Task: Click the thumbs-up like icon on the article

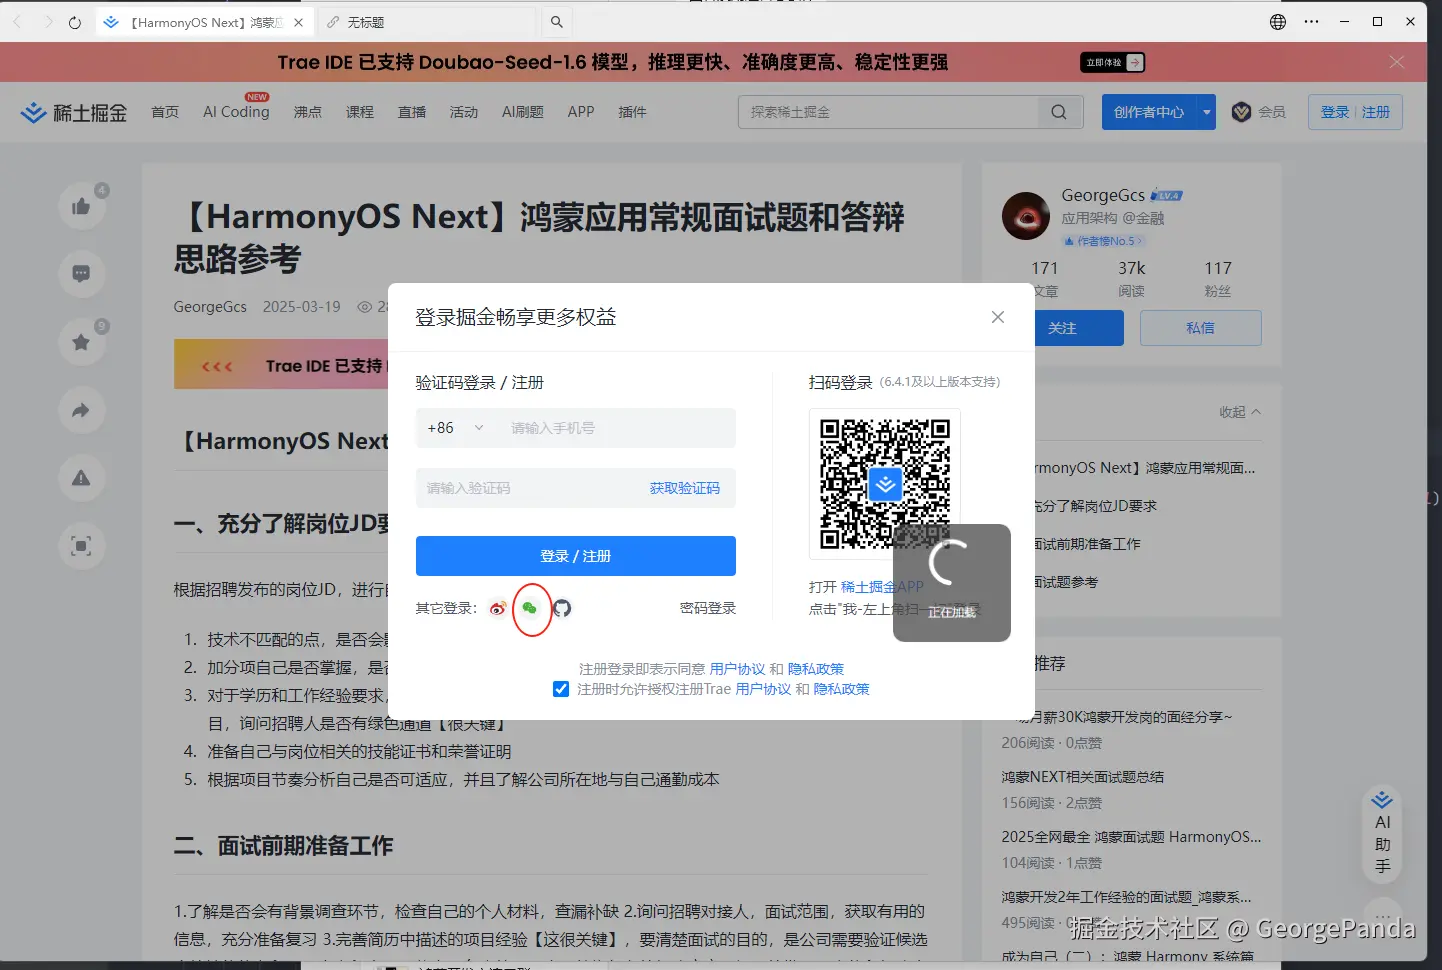Action: 82,205
